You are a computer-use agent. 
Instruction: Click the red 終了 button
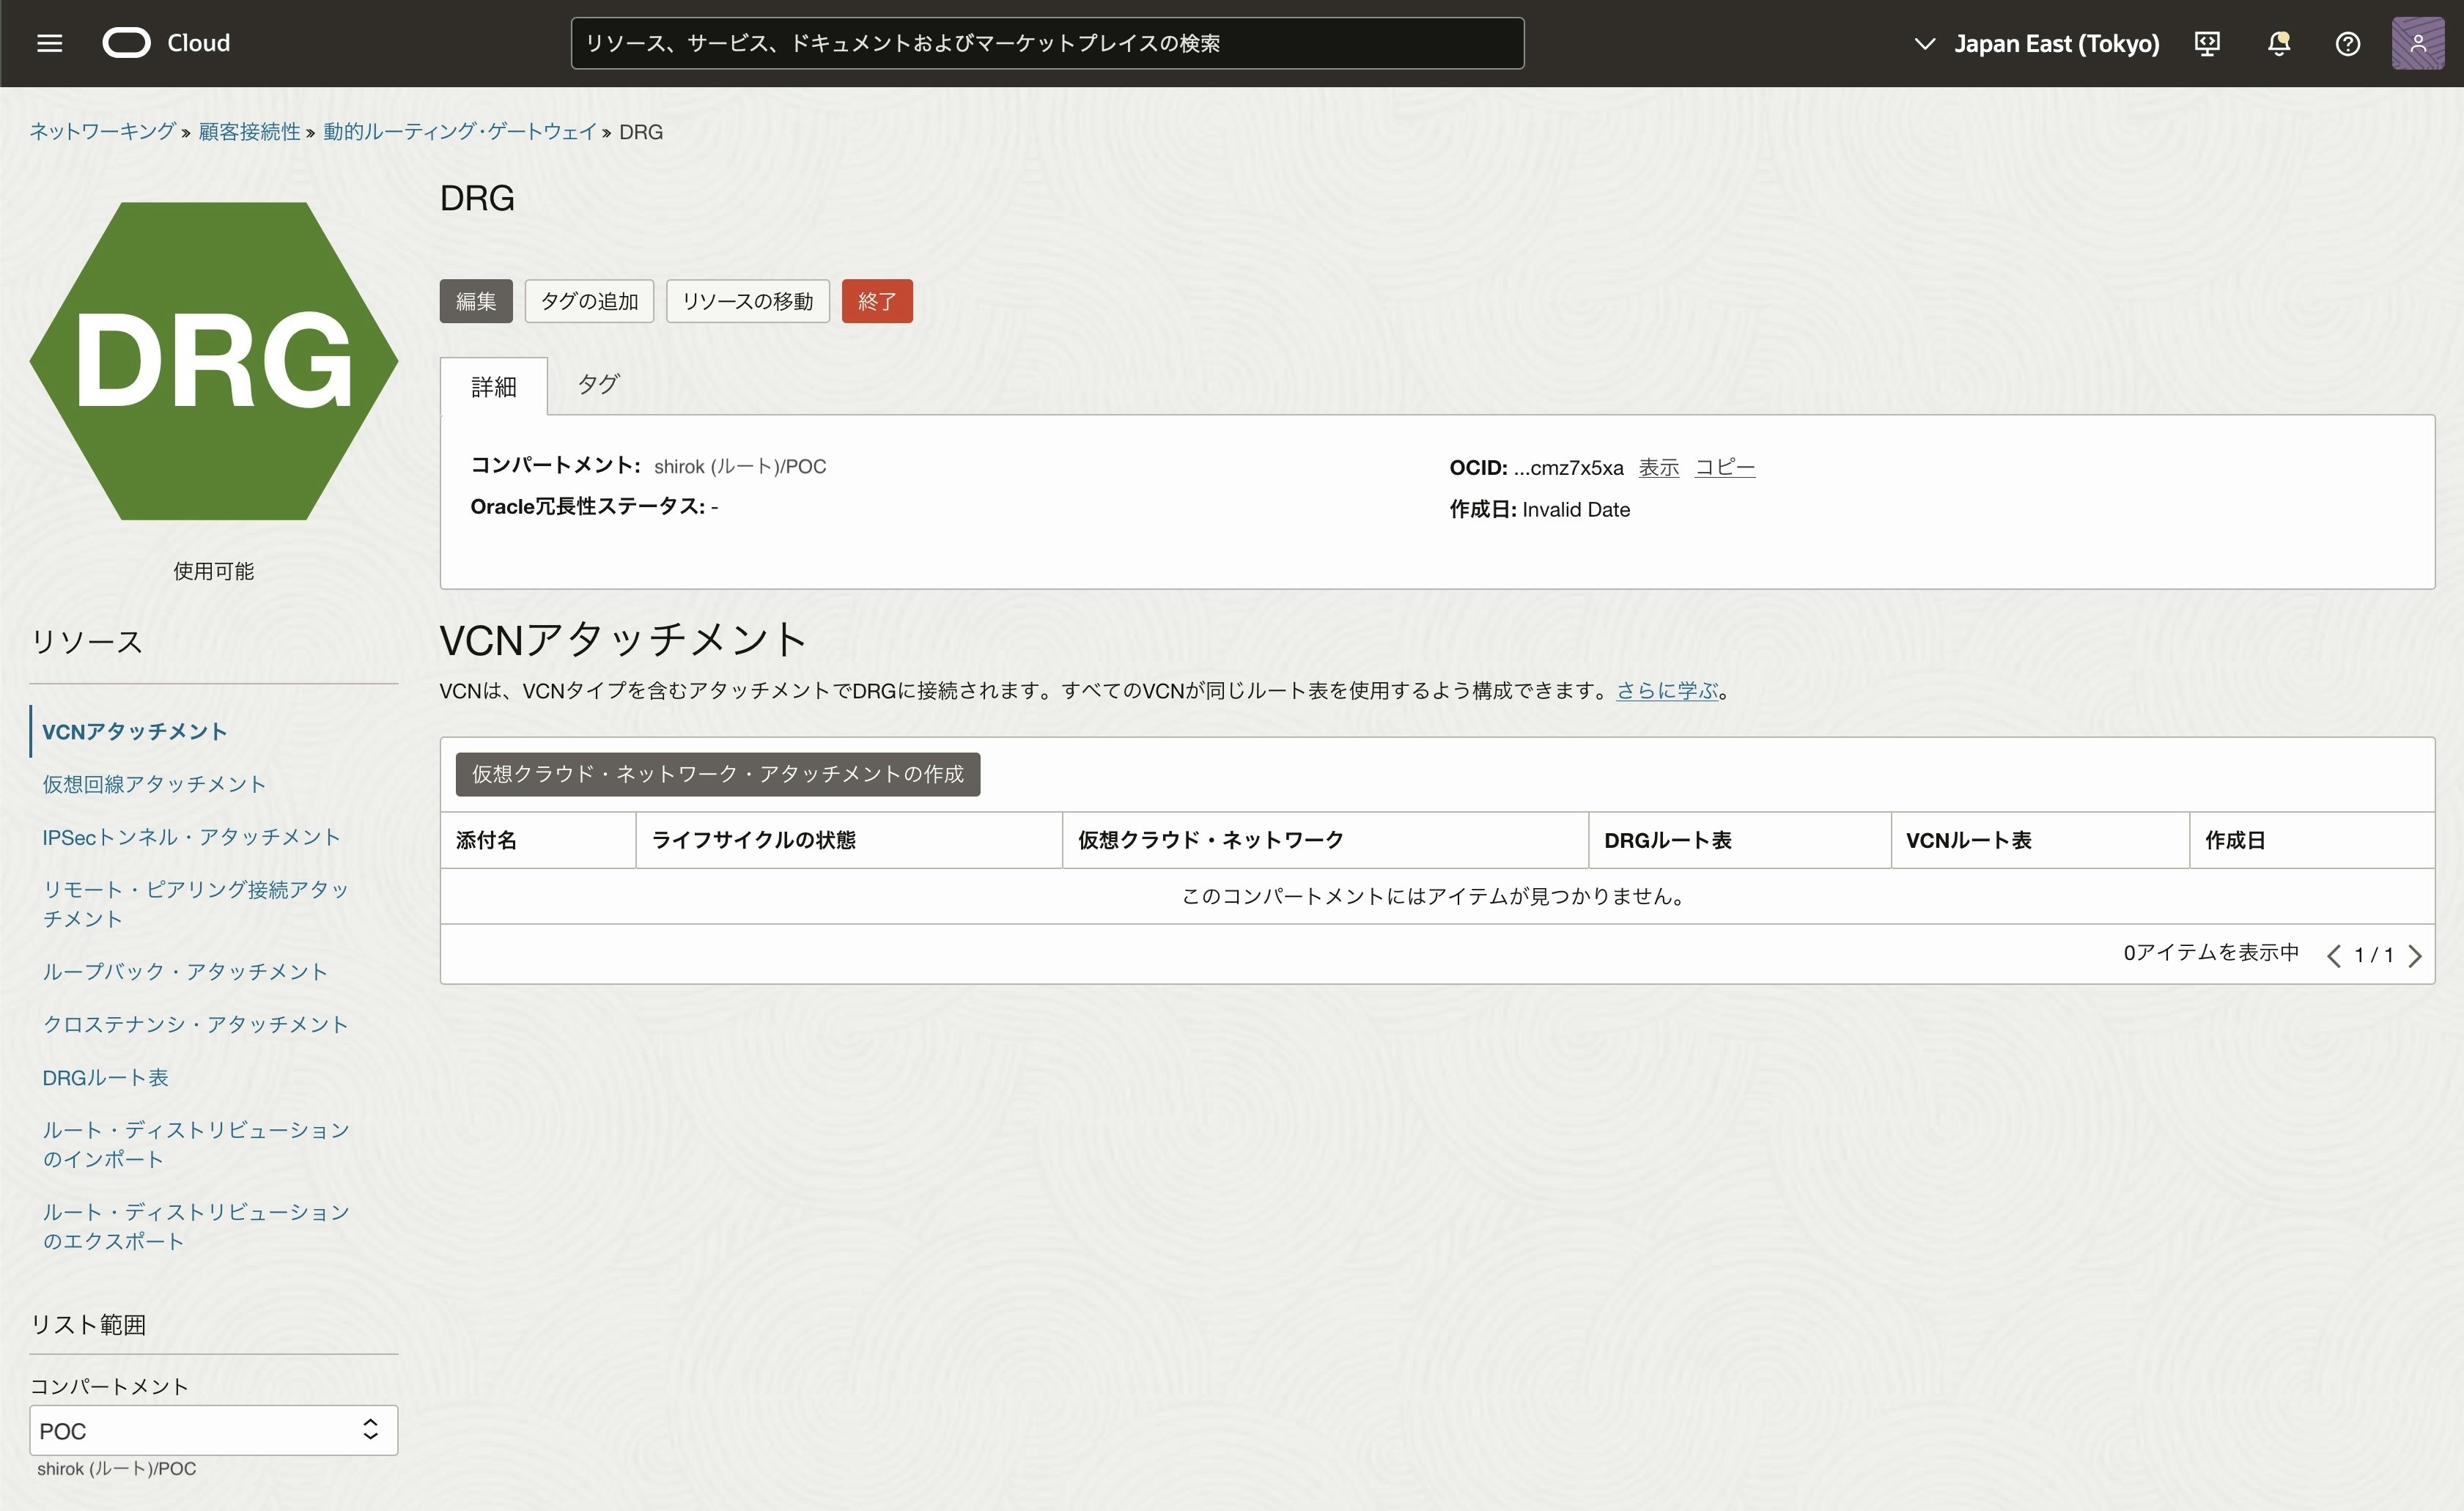point(876,301)
